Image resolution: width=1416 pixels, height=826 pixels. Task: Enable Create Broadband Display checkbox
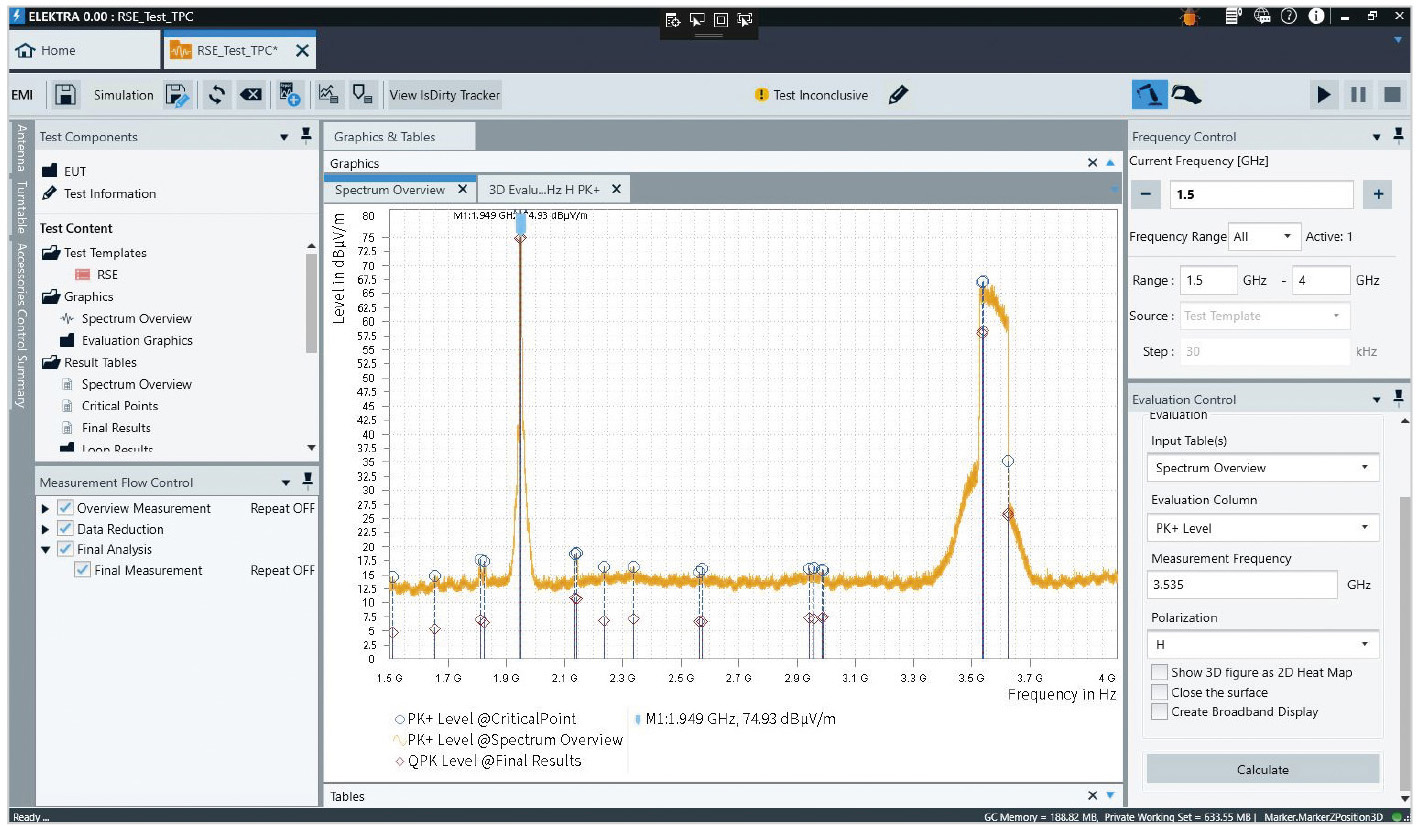click(x=1159, y=712)
